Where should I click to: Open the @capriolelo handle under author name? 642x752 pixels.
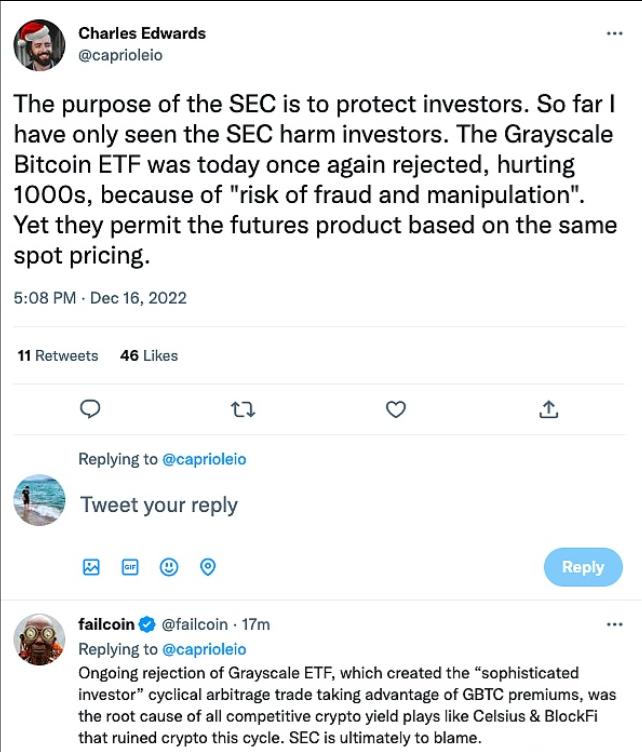120,55
